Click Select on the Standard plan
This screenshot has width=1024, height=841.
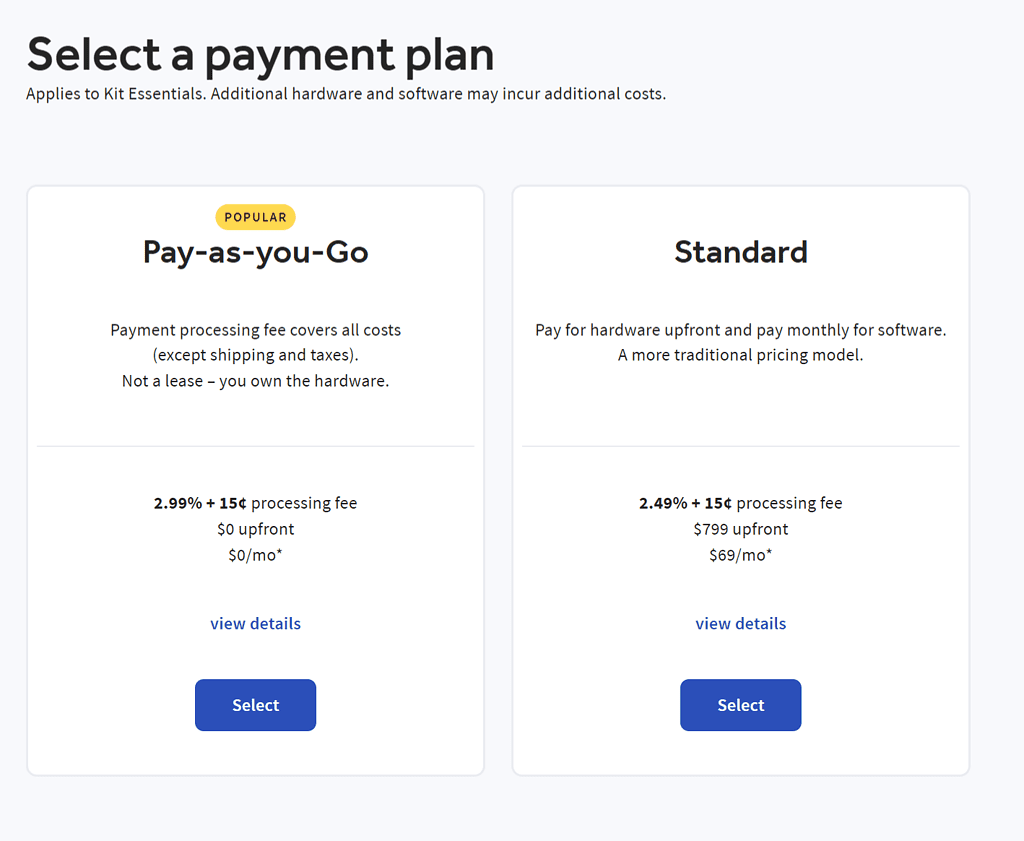(x=740, y=705)
